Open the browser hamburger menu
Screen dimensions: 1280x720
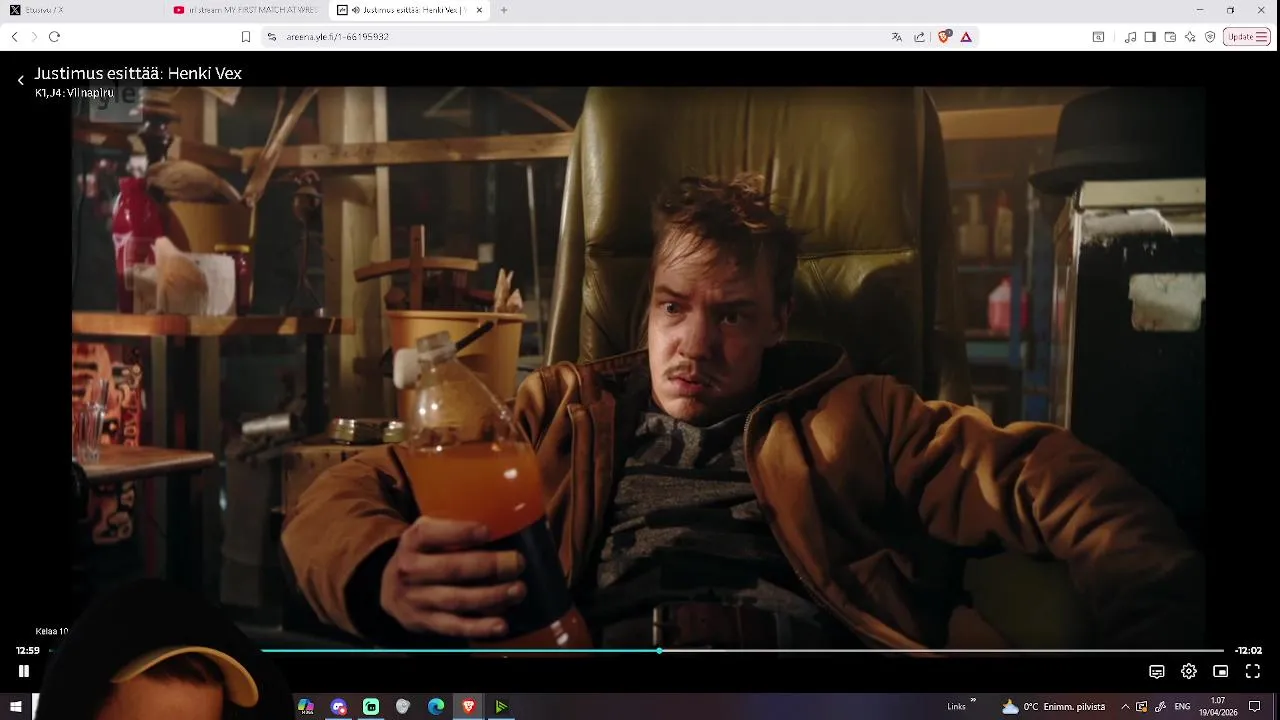(1262, 37)
